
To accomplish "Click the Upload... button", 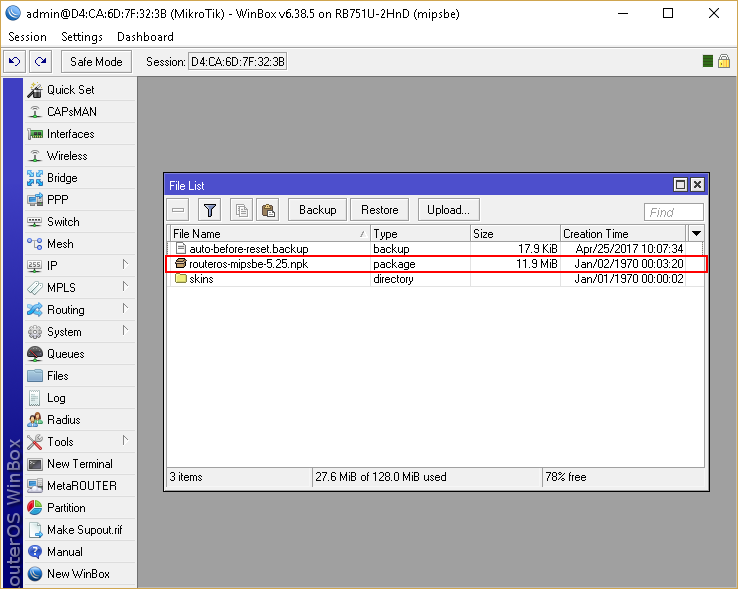I will [x=449, y=210].
